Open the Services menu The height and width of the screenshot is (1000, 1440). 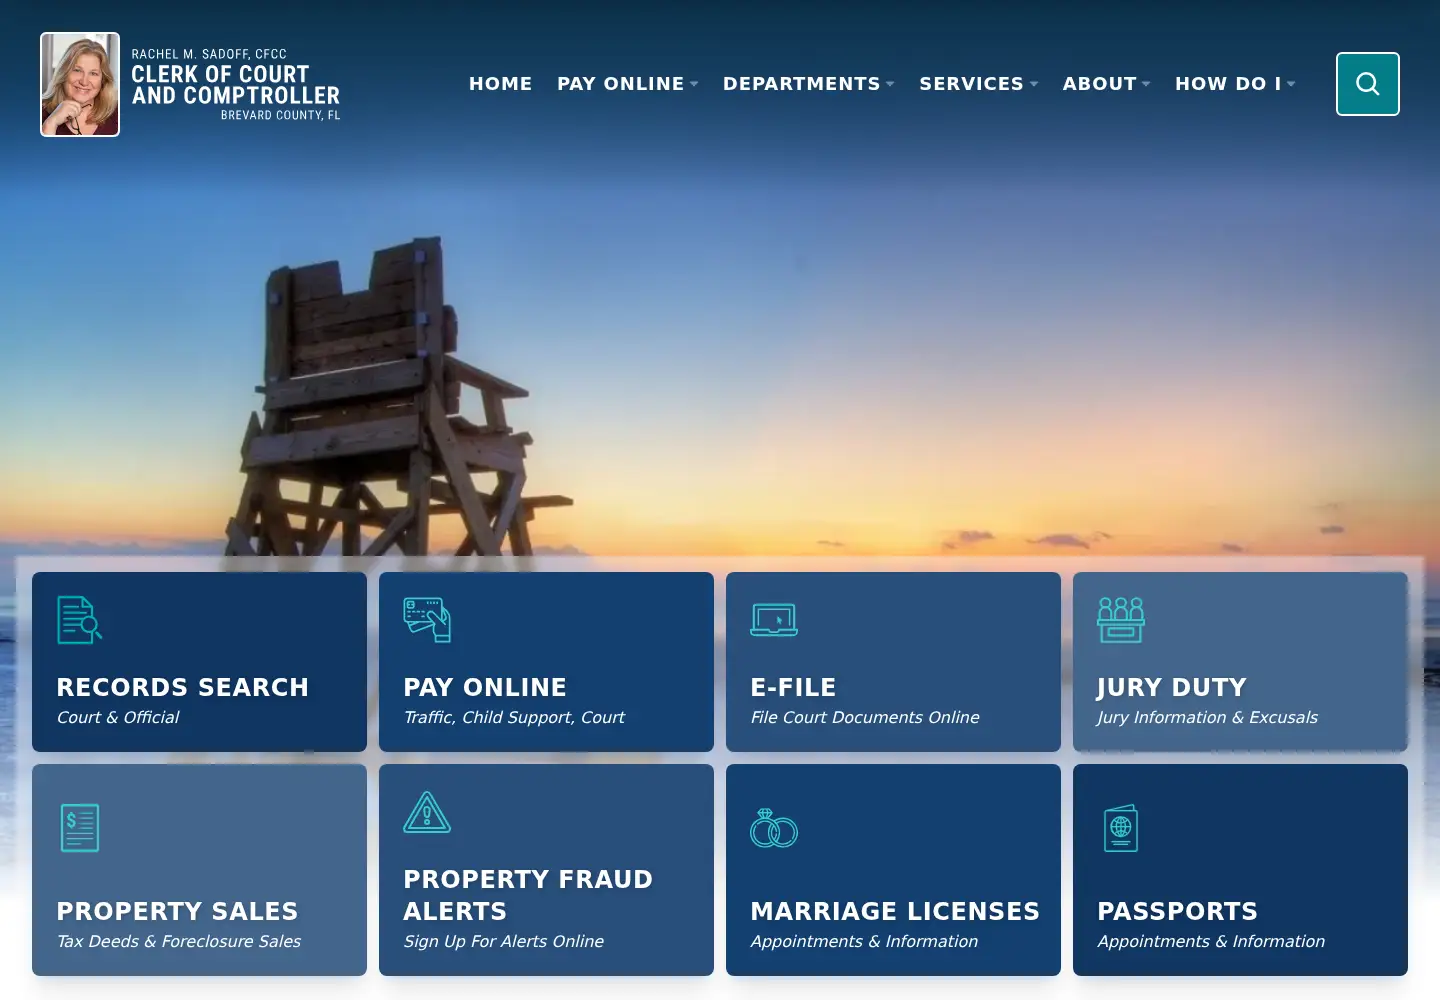click(971, 84)
